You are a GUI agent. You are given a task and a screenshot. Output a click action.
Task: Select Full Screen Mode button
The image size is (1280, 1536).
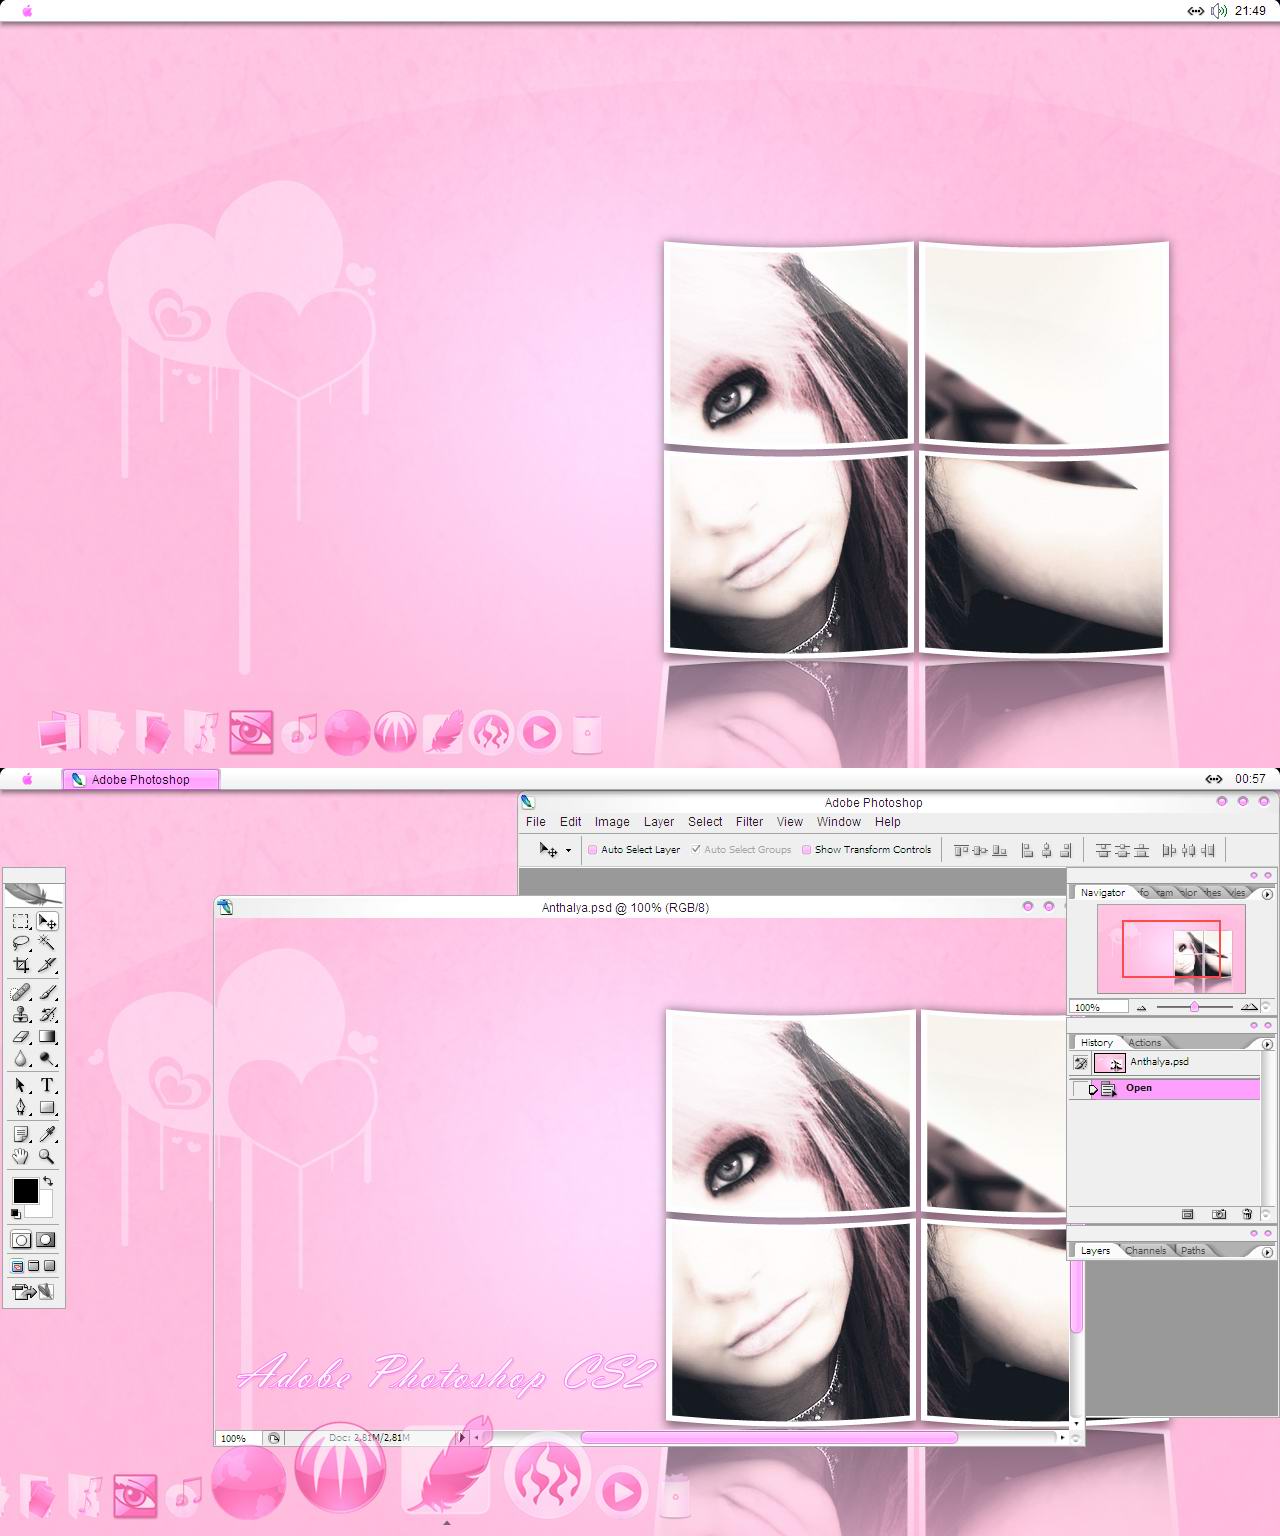49,1266
